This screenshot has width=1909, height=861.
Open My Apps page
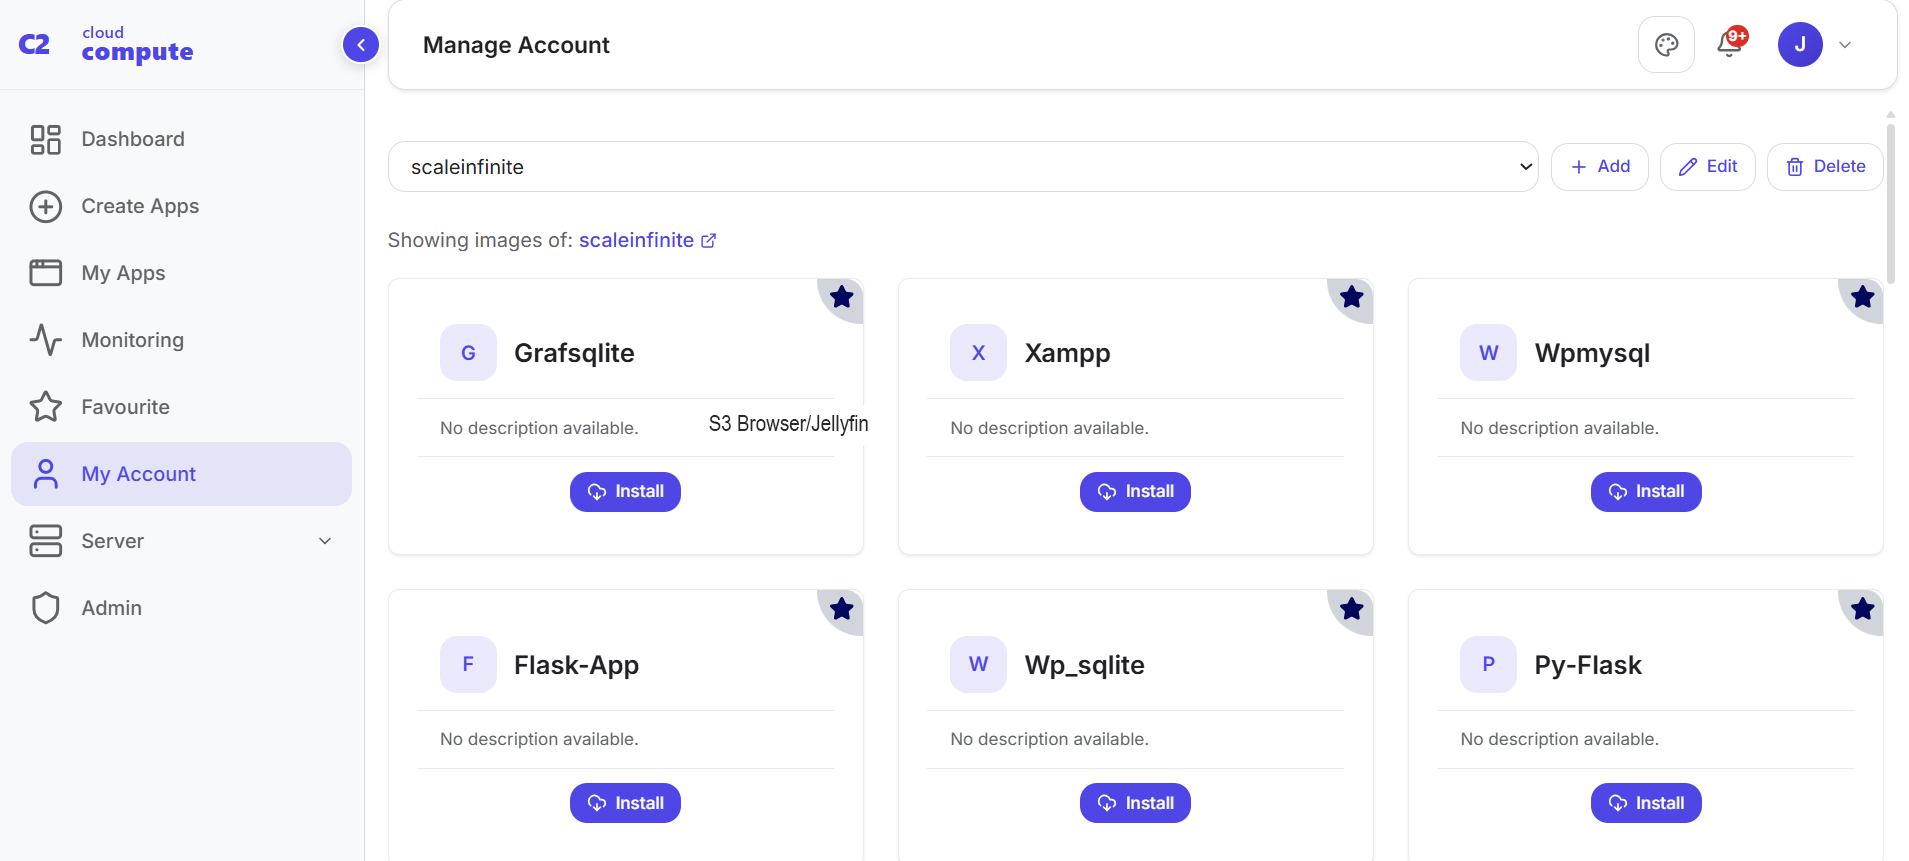pos(181,273)
